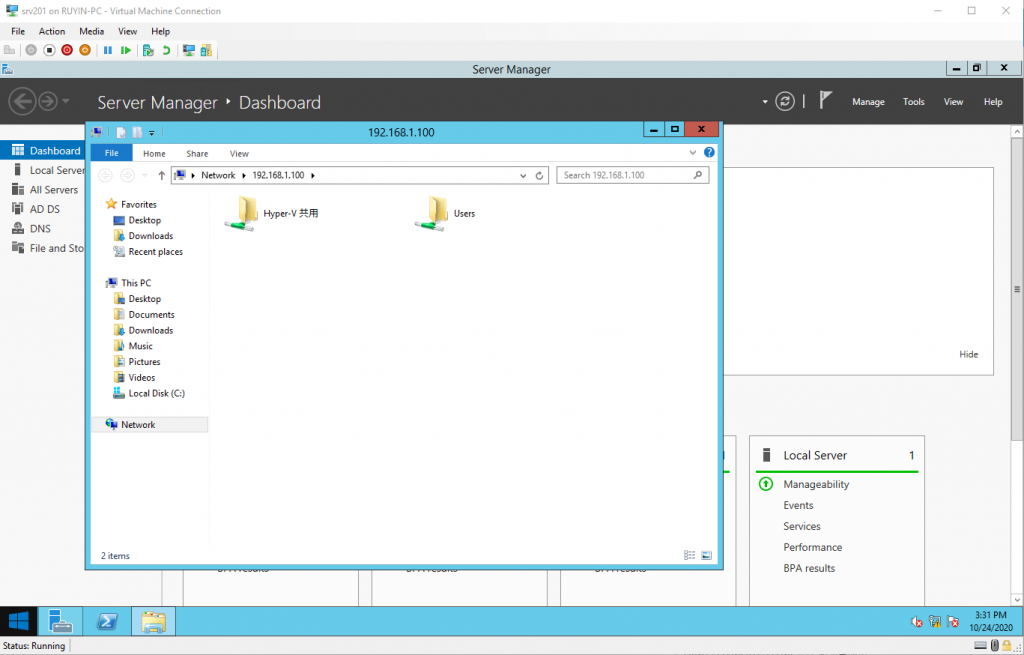Switch to details view in Explorer status bar
The width and height of the screenshot is (1024, 655).
689,555
